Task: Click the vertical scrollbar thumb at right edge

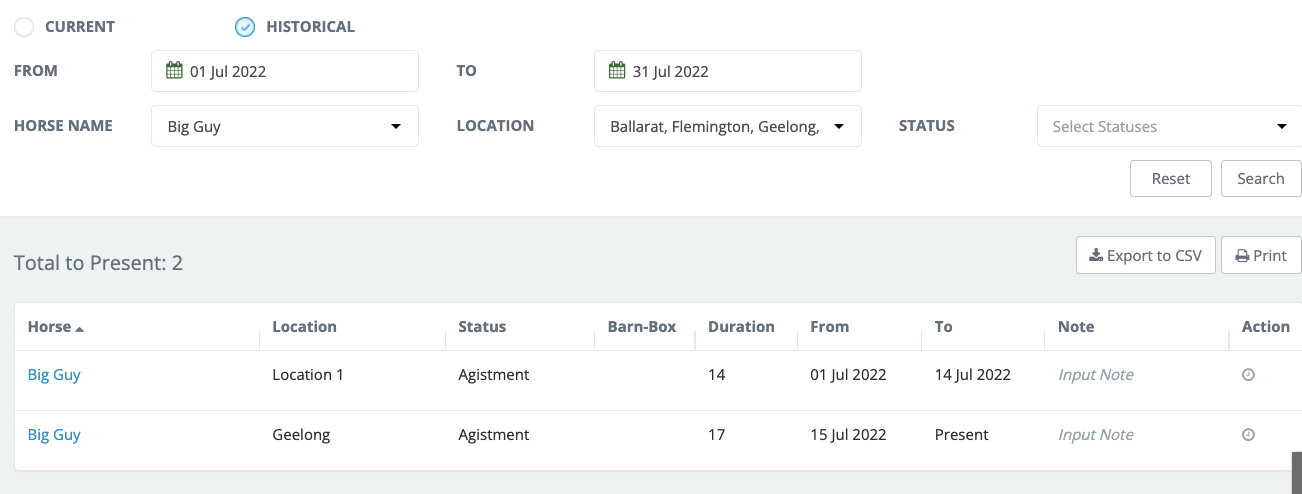Action: click(x=1297, y=472)
